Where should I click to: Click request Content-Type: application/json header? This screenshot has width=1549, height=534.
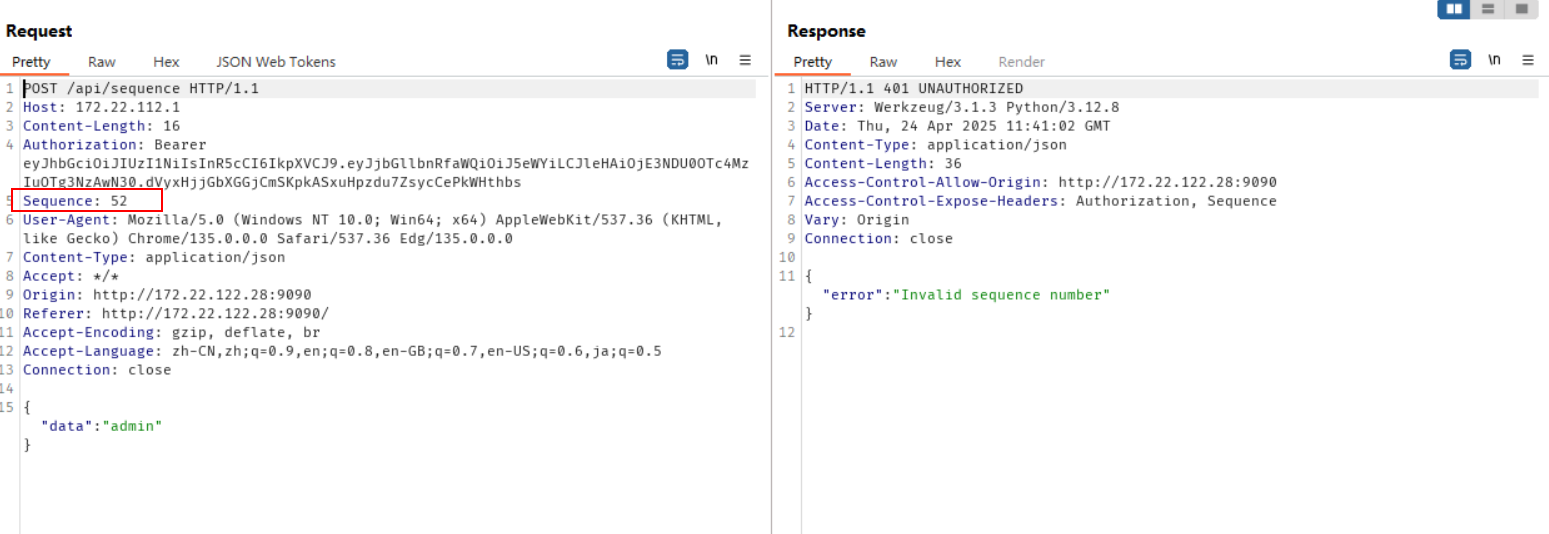pos(154,257)
